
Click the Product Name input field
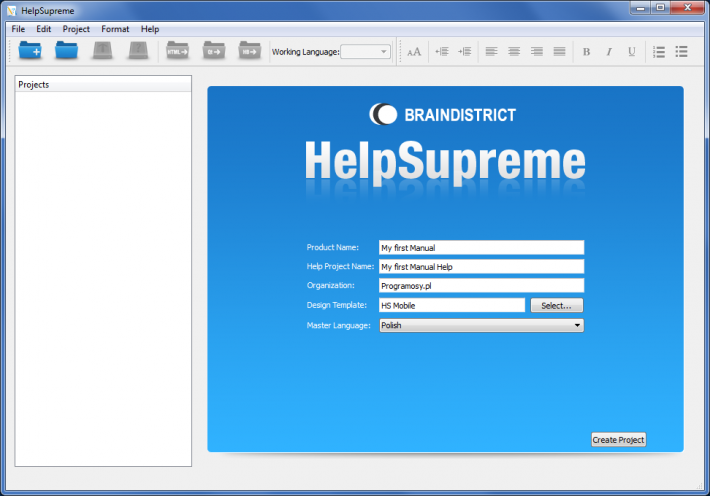pyautogui.click(x=481, y=248)
